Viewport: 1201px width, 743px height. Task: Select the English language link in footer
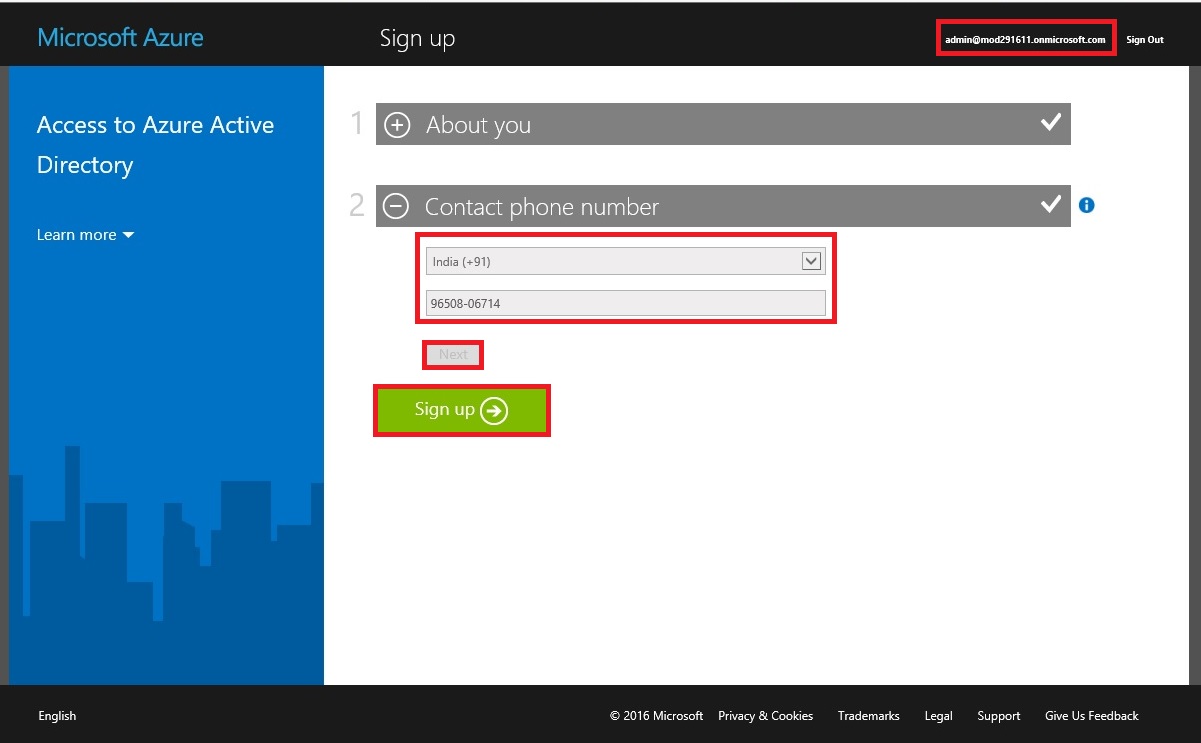[57, 716]
